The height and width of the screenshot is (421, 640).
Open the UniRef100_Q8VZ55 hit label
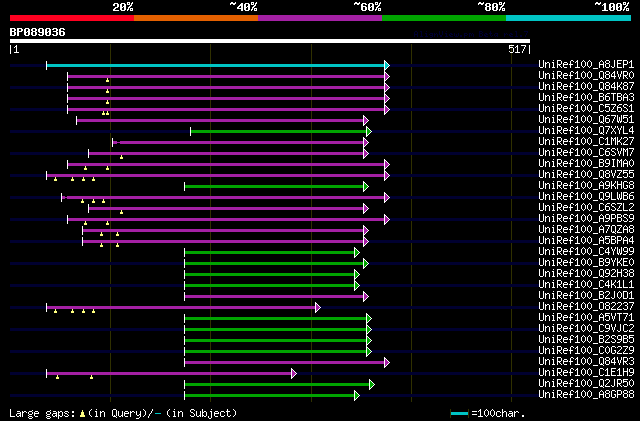[x=586, y=174]
